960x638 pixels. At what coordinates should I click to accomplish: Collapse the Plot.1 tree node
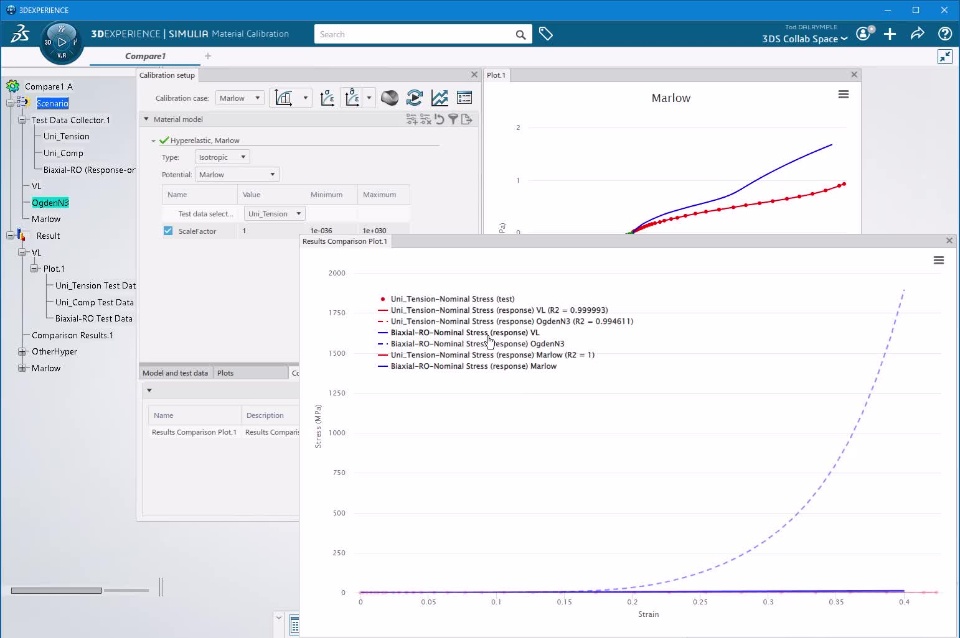click(x=34, y=269)
